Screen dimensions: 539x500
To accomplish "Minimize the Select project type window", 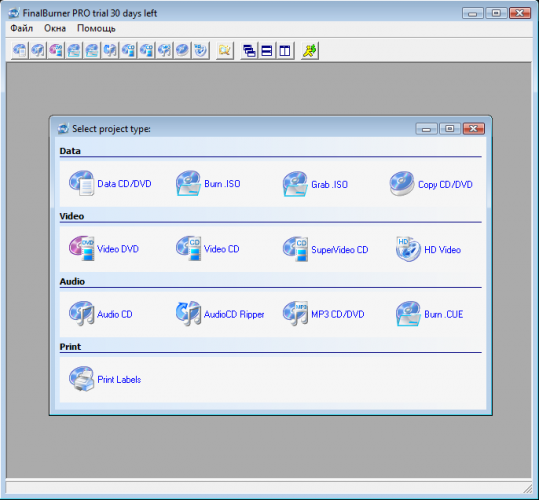I will [426, 129].
